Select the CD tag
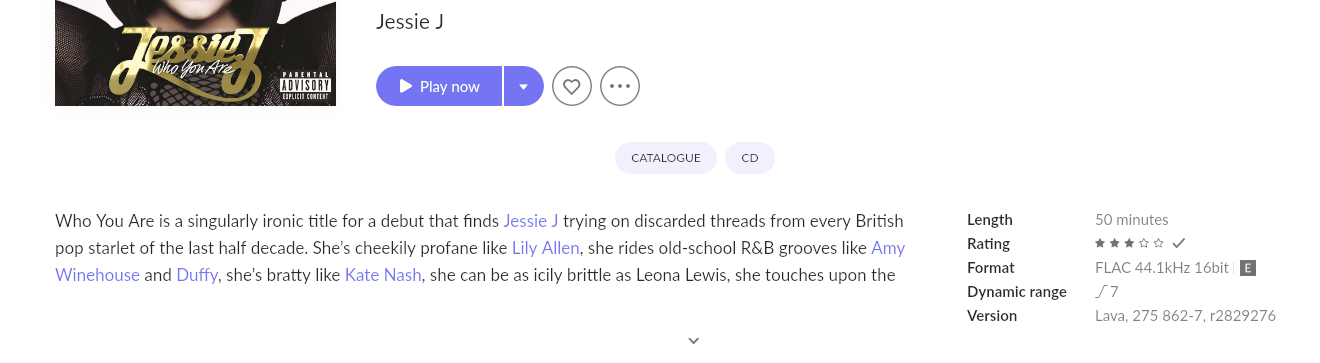Viewport: 1320px width, 363px height. [750, 158]
